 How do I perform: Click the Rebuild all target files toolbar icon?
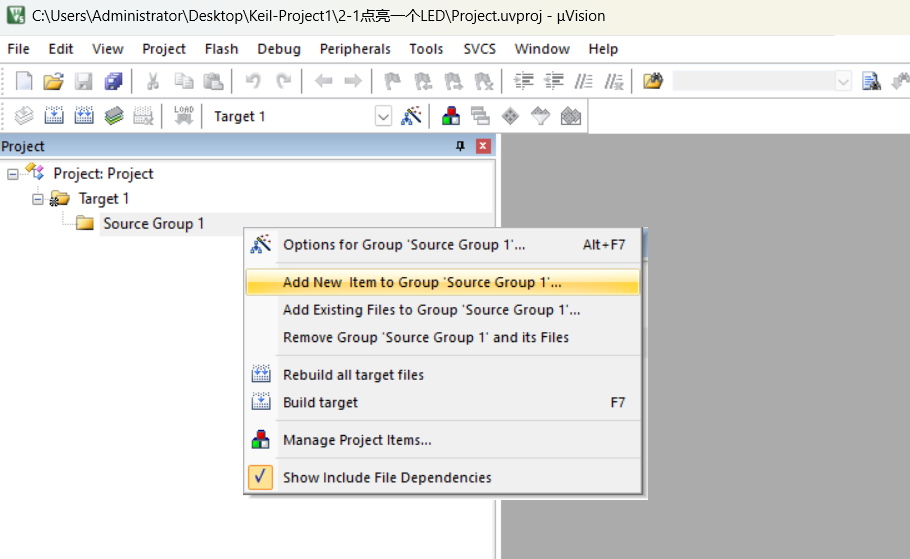coord(84,116)
